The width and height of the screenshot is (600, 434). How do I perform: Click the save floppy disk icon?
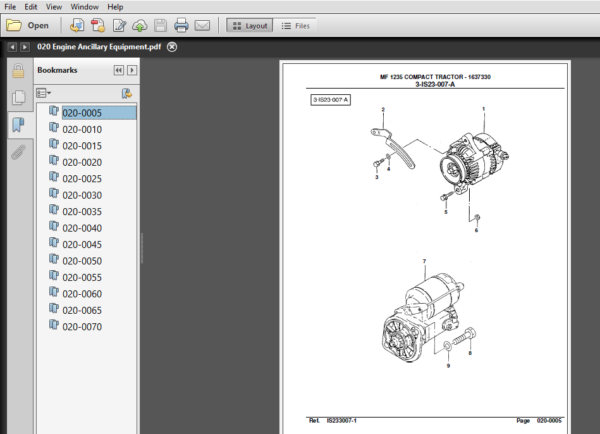tap(160, 26)
